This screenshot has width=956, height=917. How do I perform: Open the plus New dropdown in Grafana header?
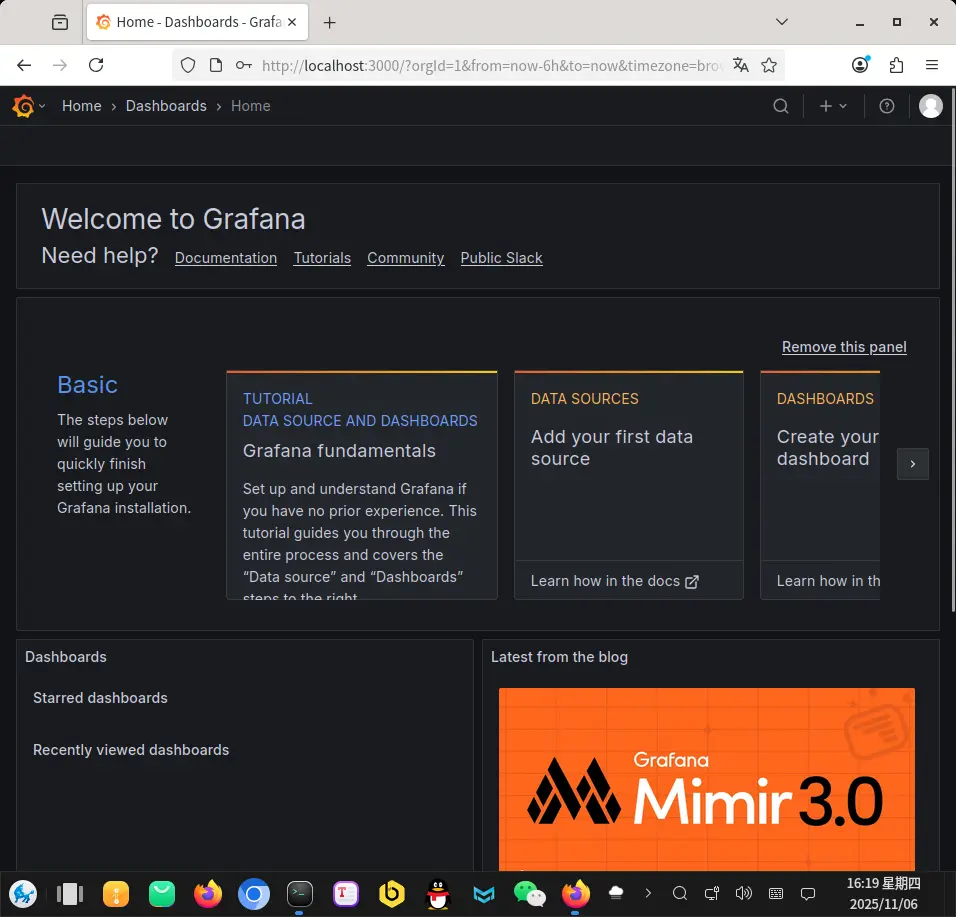[833, 106]
